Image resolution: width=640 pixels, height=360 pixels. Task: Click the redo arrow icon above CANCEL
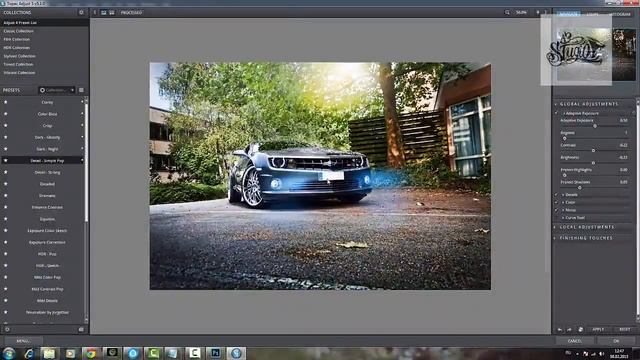[x=569, y=329]
